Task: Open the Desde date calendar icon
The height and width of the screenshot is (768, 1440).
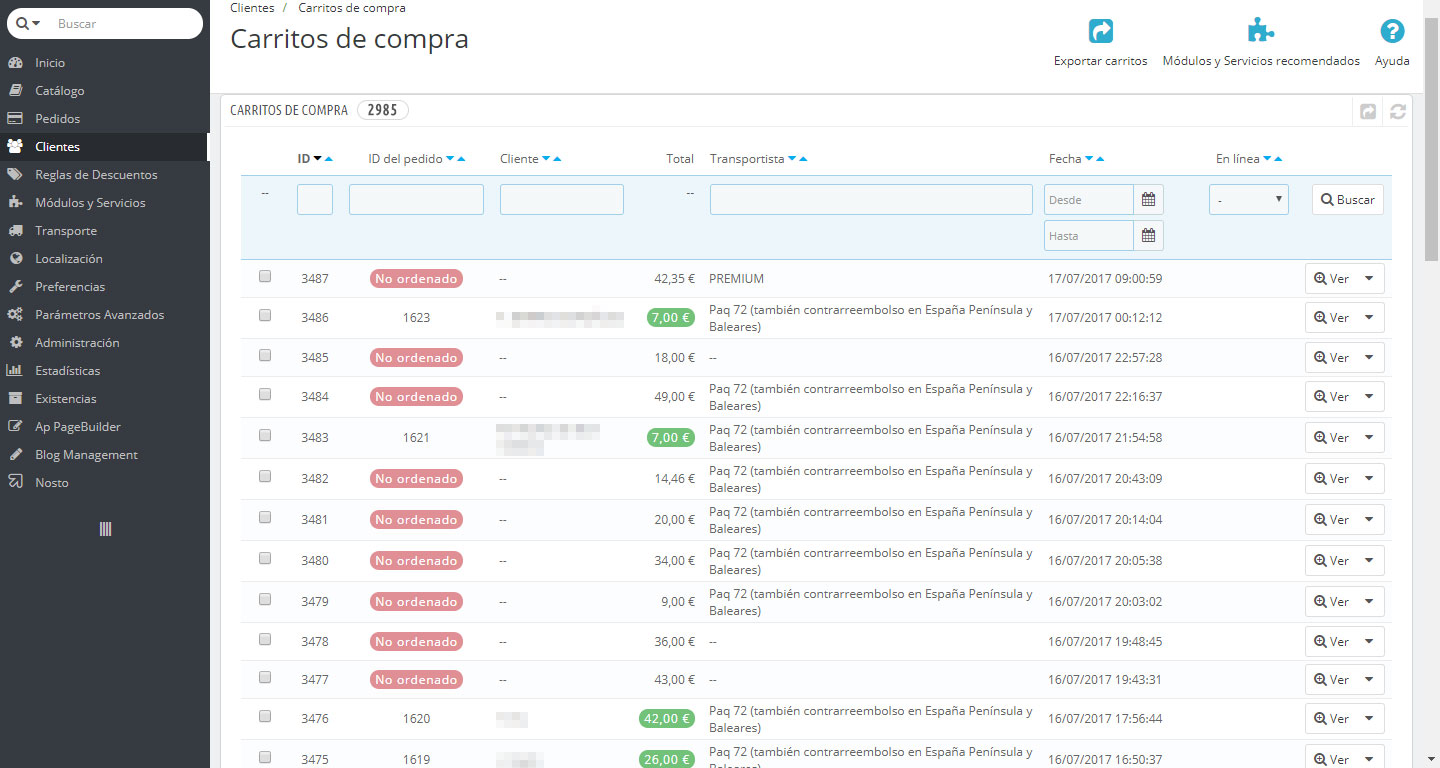Action: [1148, 200]
